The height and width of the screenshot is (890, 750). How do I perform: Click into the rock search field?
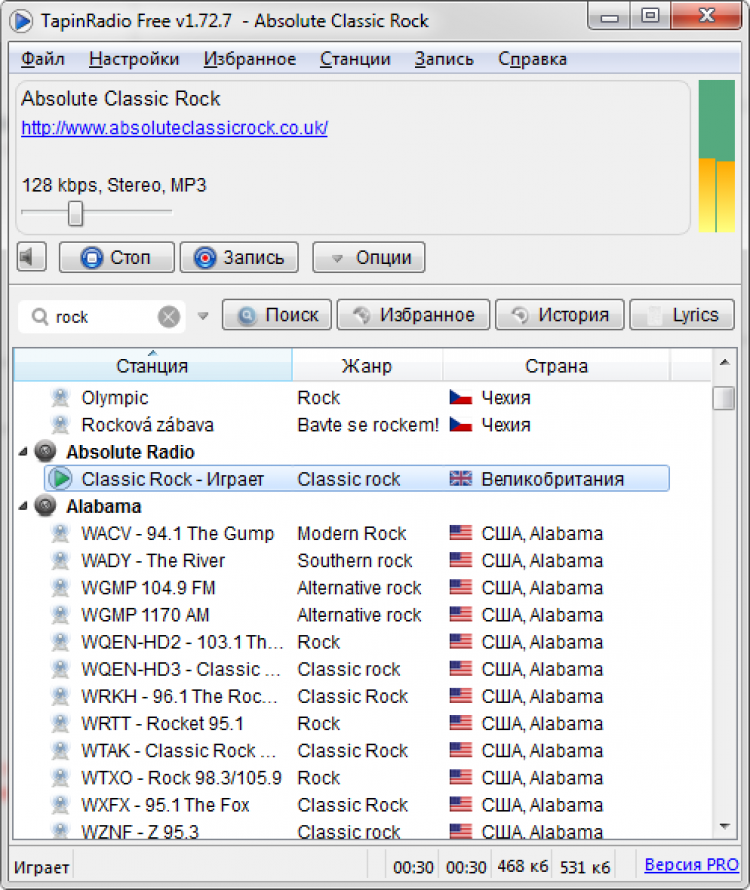click(103, 317)
